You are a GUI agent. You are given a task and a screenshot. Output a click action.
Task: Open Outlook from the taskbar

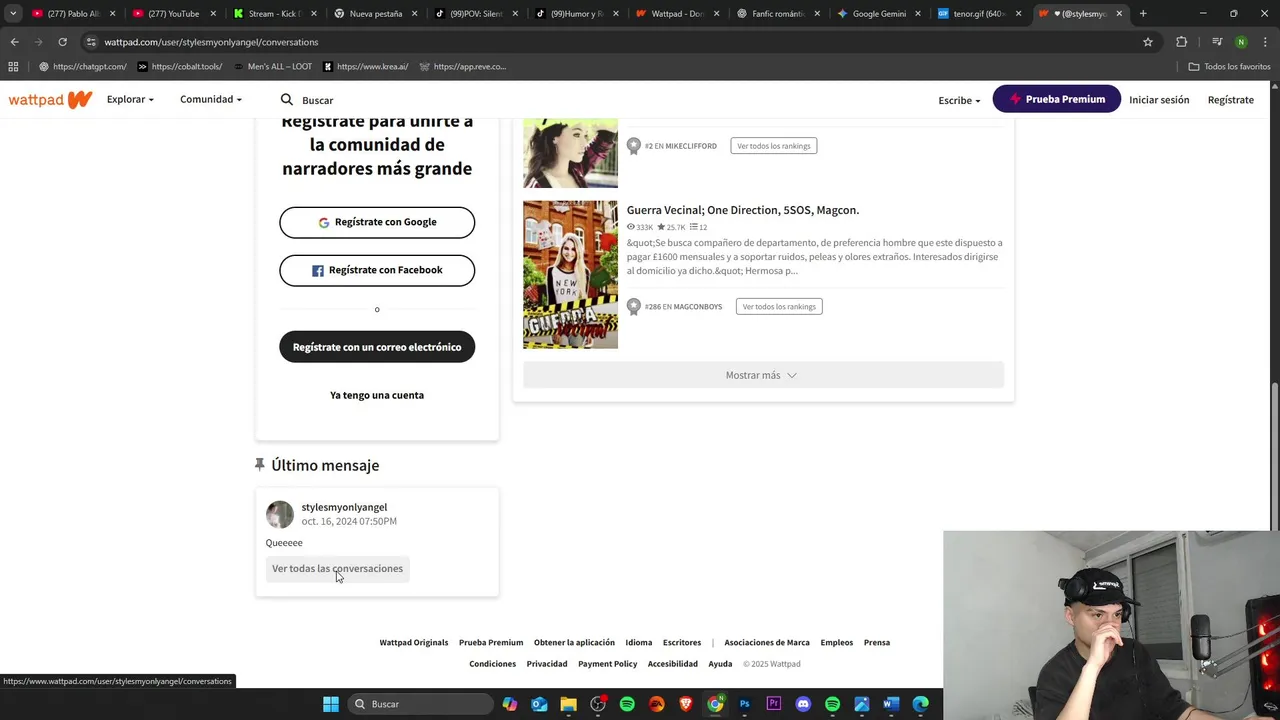pyautogui.click(x=539, y=704)
